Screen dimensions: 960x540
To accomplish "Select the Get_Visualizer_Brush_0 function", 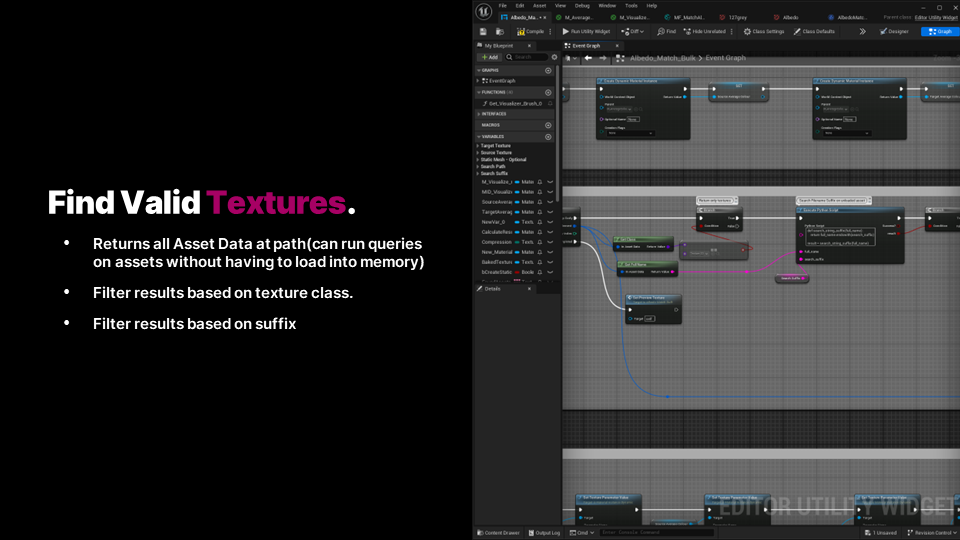I will (x=515, y=103).
